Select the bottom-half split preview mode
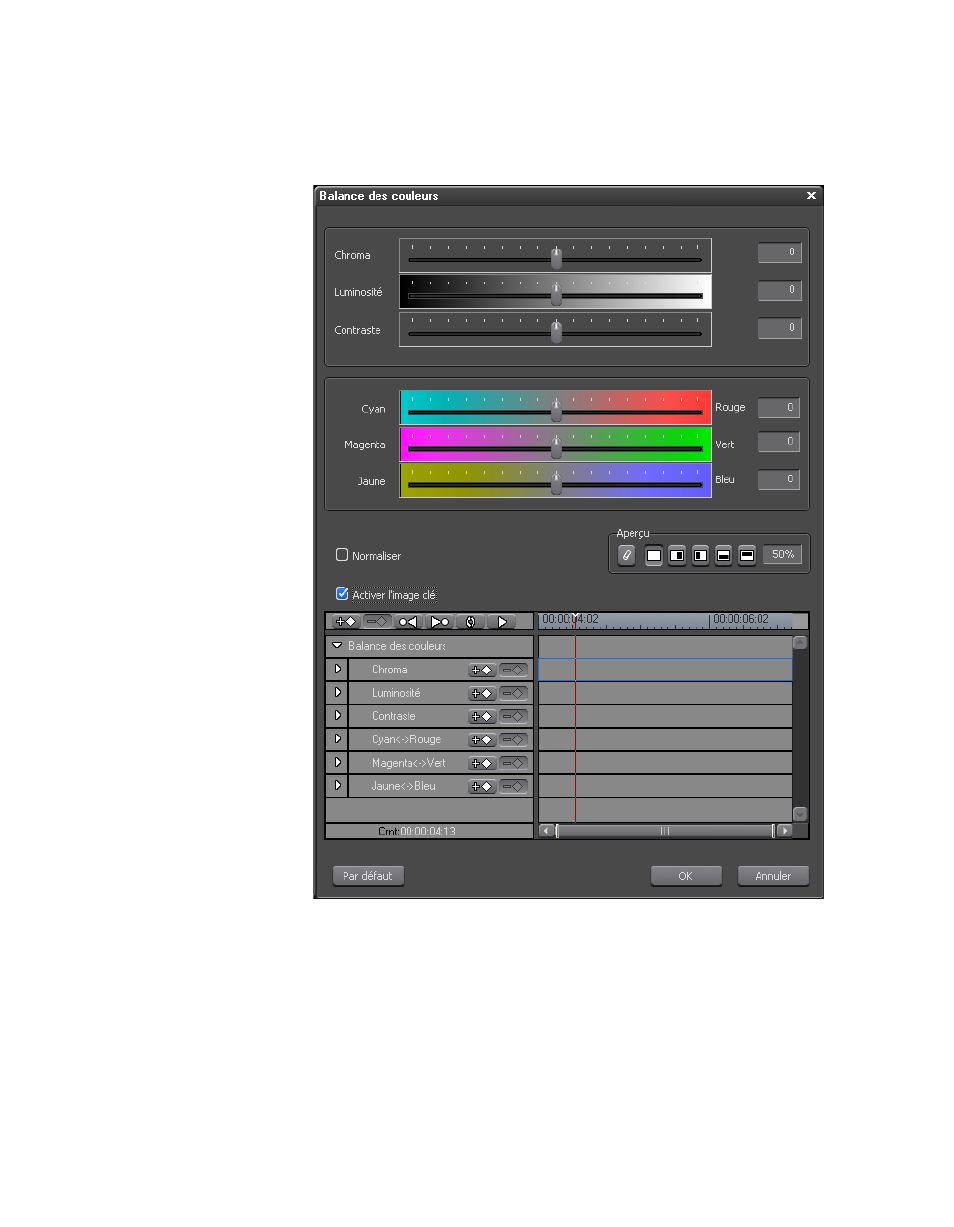The image size is (954, 1227). coord(723,555)
